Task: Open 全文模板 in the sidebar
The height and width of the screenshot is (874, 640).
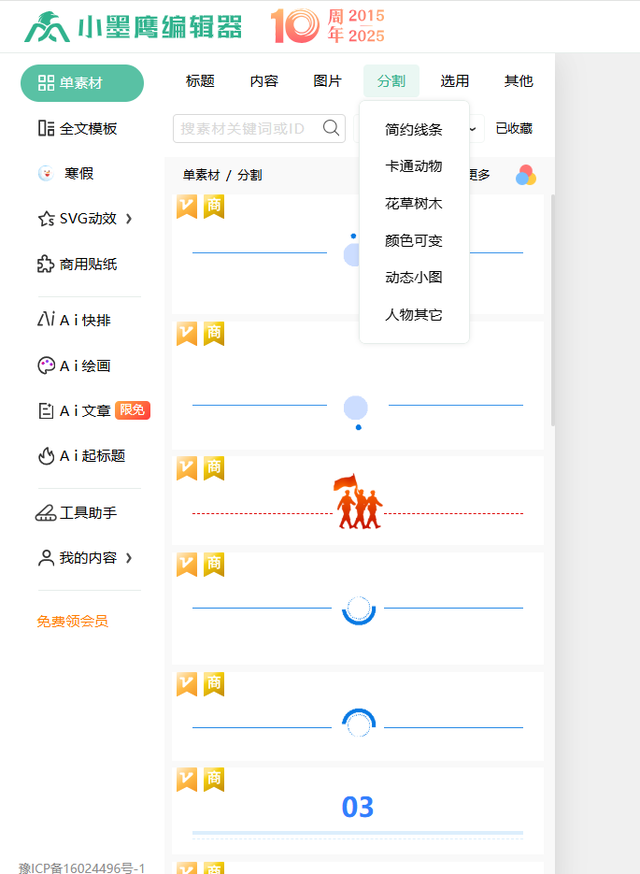Action: (88, 129)
